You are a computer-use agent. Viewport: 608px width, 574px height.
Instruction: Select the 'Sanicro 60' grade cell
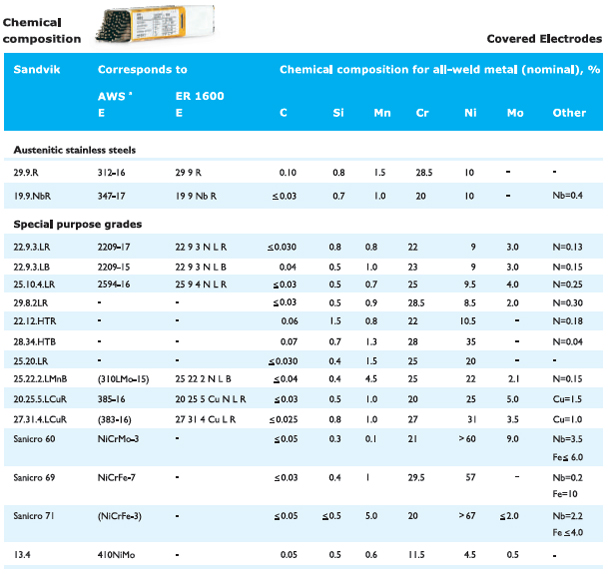coord(34,439)
